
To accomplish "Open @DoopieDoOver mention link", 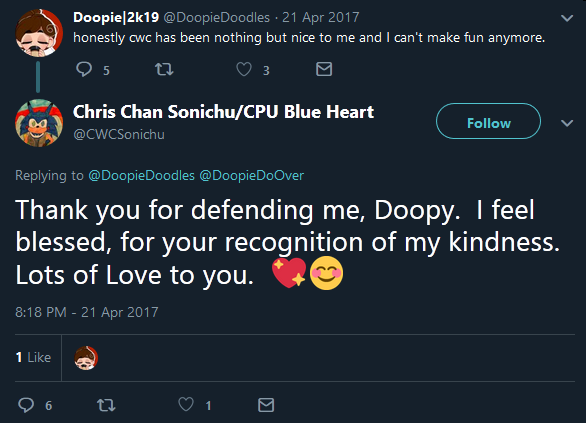I will (252, 175).
